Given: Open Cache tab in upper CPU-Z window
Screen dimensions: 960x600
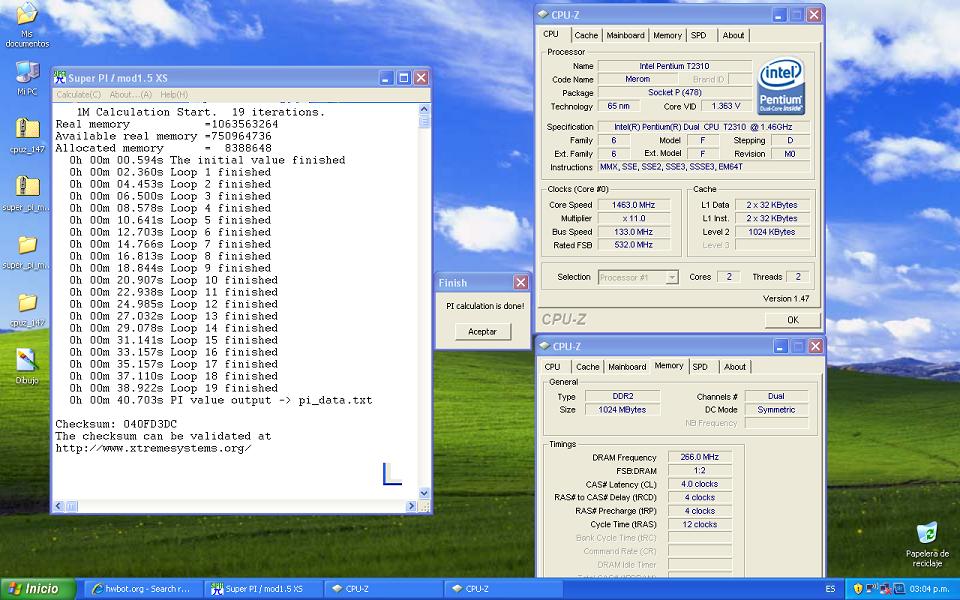Looking at the screenshot, I should pyautogui.click(x=586, y=36).
